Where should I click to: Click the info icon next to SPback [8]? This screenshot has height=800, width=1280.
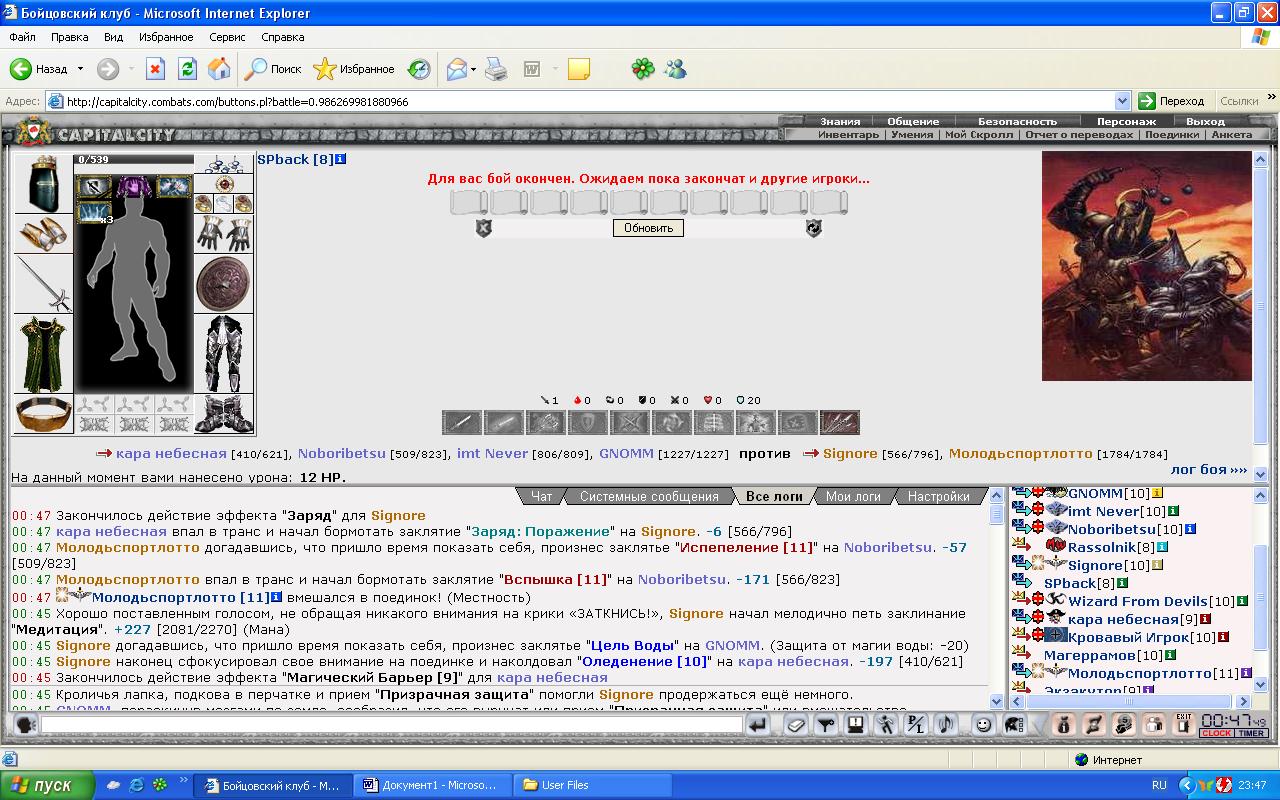[341, 159]
